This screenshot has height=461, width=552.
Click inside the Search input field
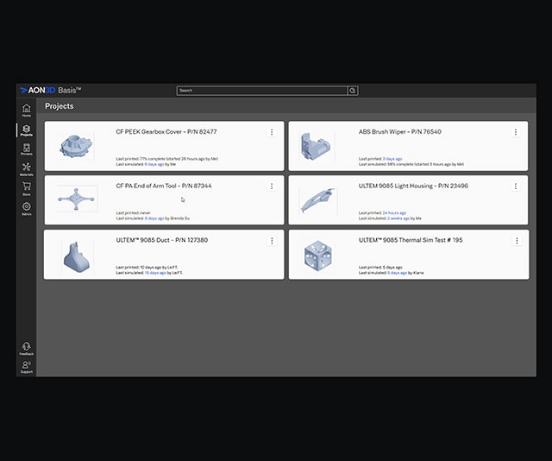point(262,91)
